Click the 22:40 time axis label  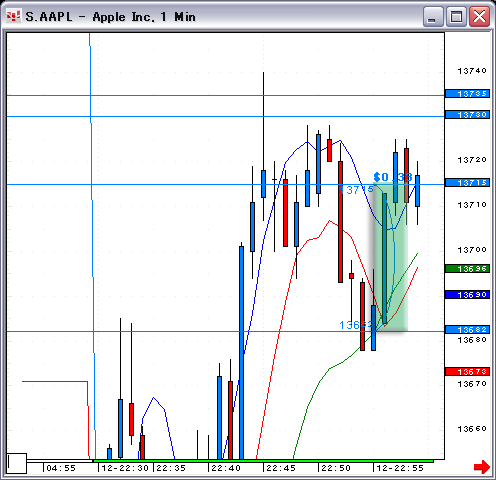[226, 468]
